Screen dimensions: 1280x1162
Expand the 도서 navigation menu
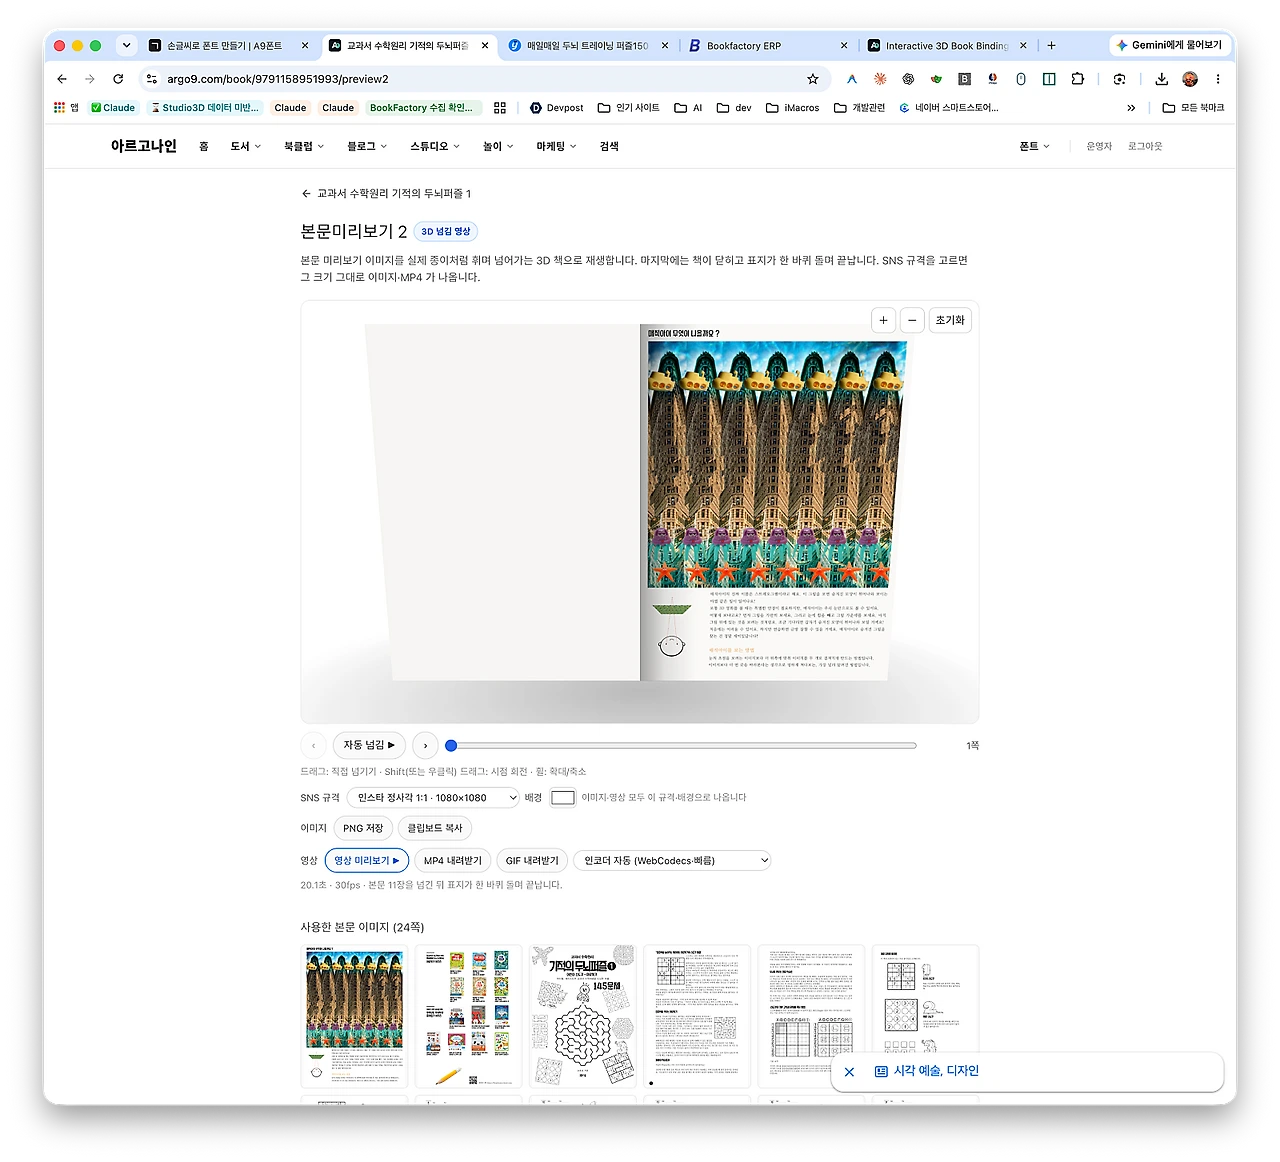[245, 146]
